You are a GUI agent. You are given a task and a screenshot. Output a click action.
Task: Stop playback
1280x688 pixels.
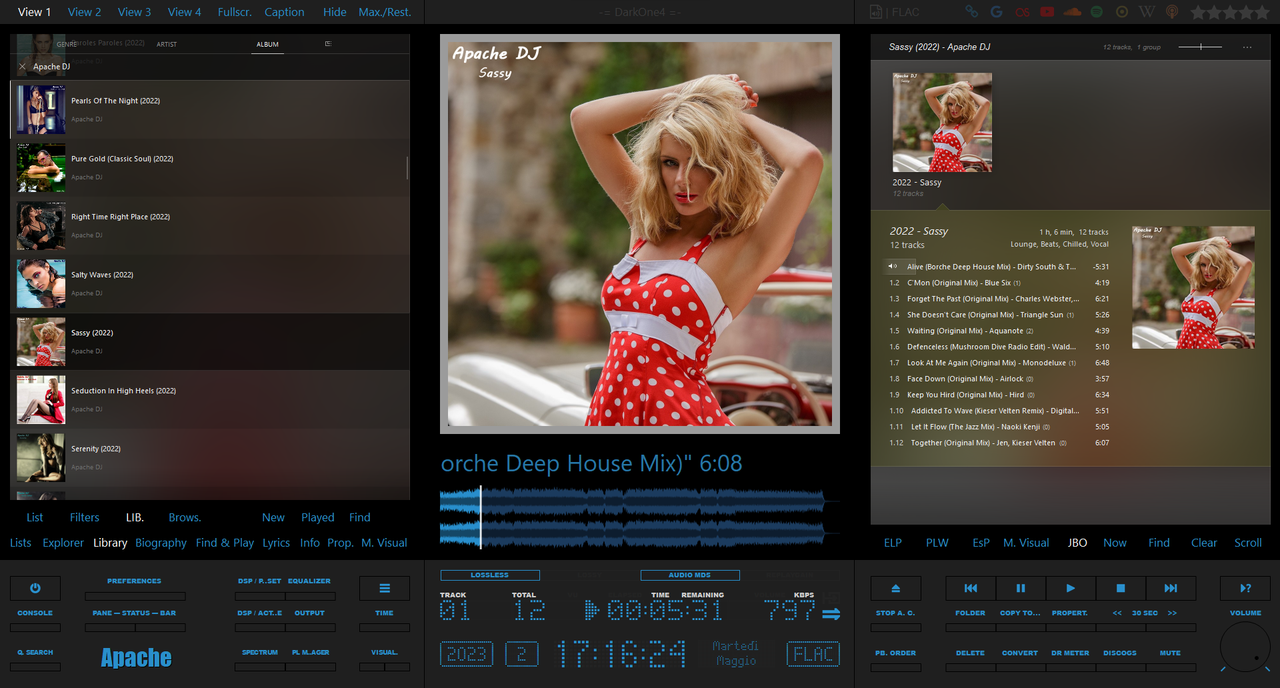pyautogui.click(x=1120, y=588)
